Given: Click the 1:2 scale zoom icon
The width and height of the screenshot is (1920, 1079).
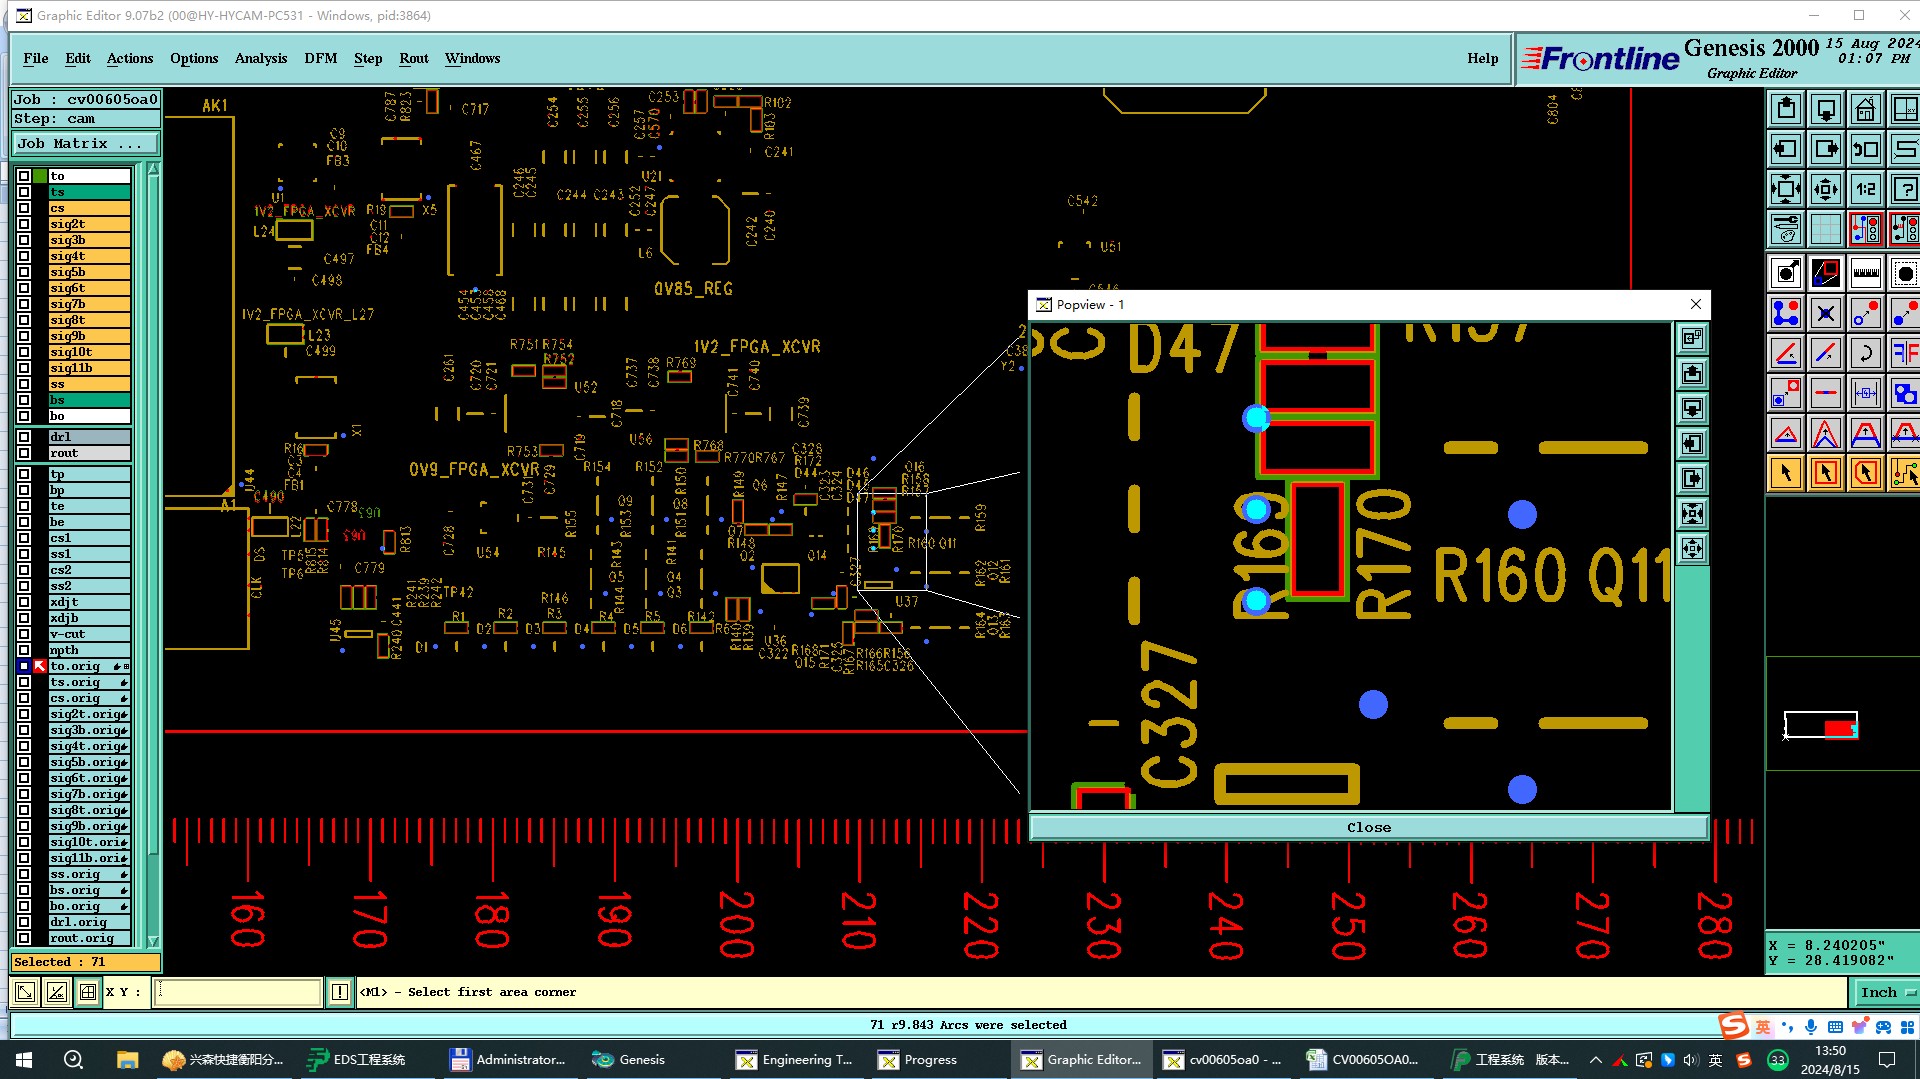Looking at the screenshot, I should (x=1866, y=189).
